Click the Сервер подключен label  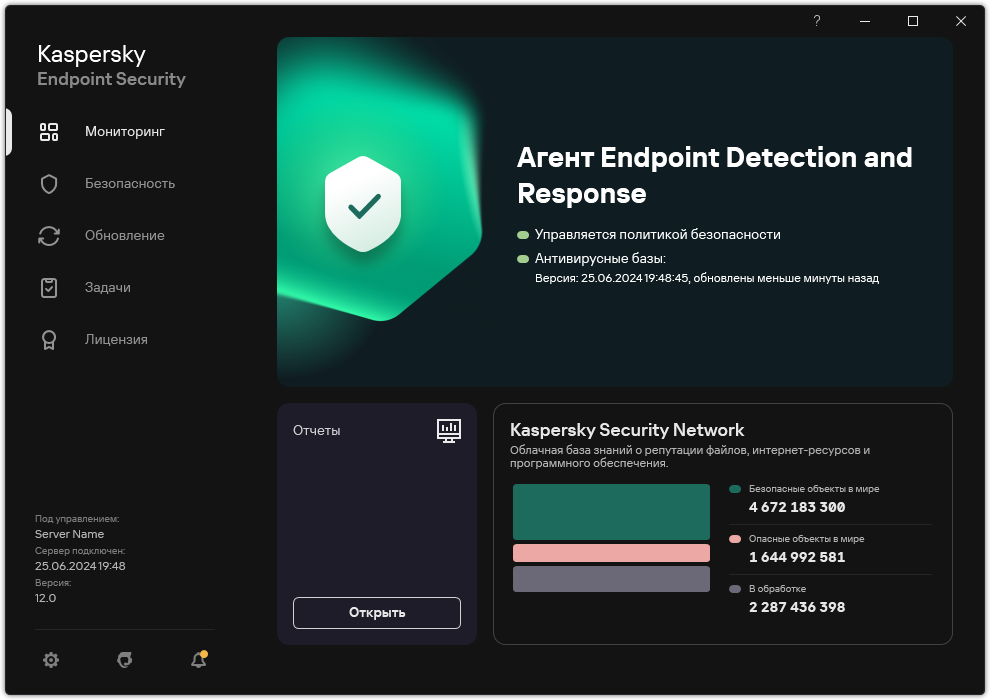tap(80, 550)
